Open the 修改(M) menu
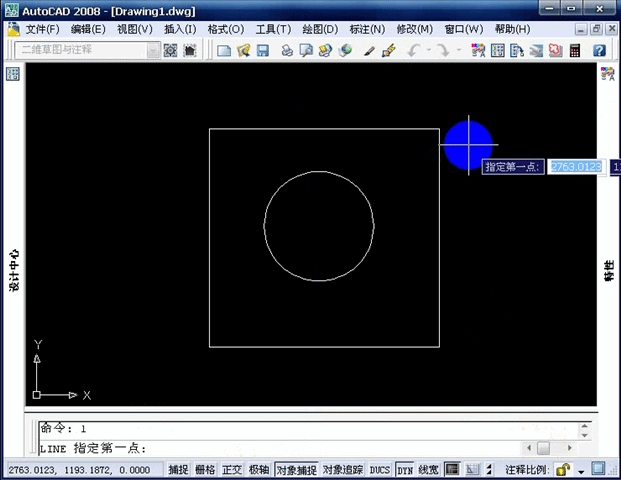The height and width of the screenshot is (480, 621). 414,29
